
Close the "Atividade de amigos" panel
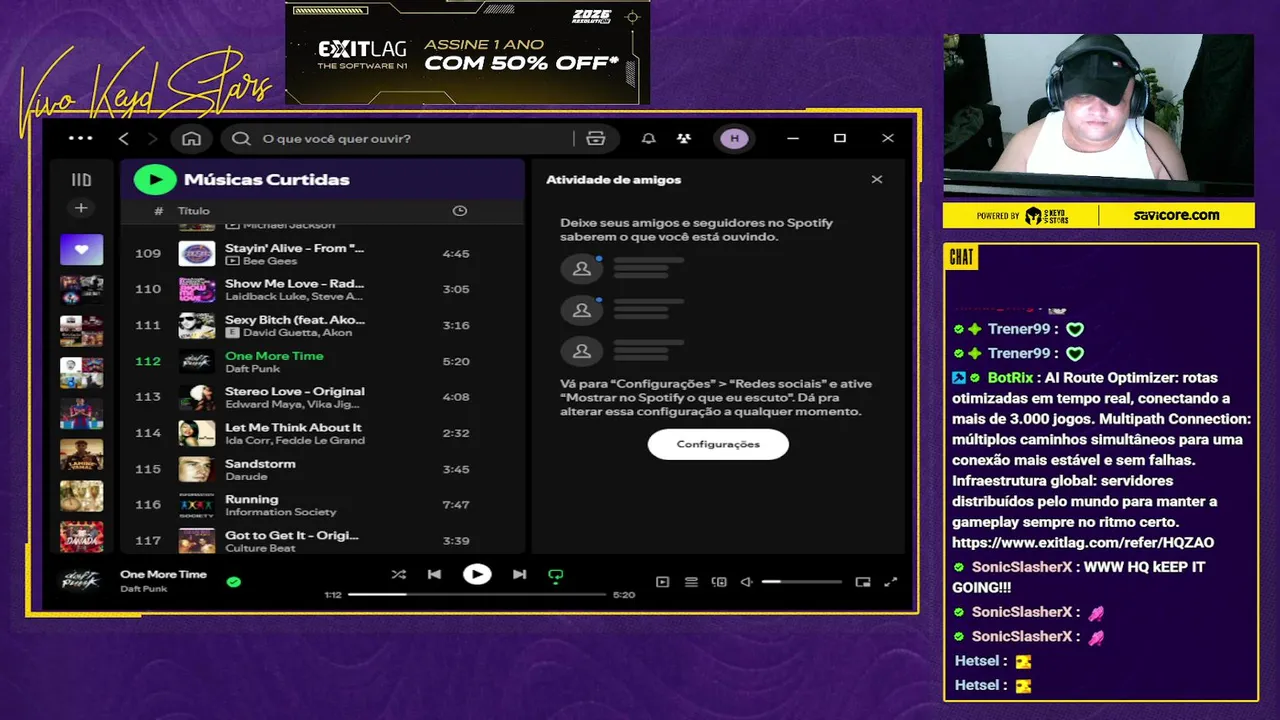coord(877,180)
